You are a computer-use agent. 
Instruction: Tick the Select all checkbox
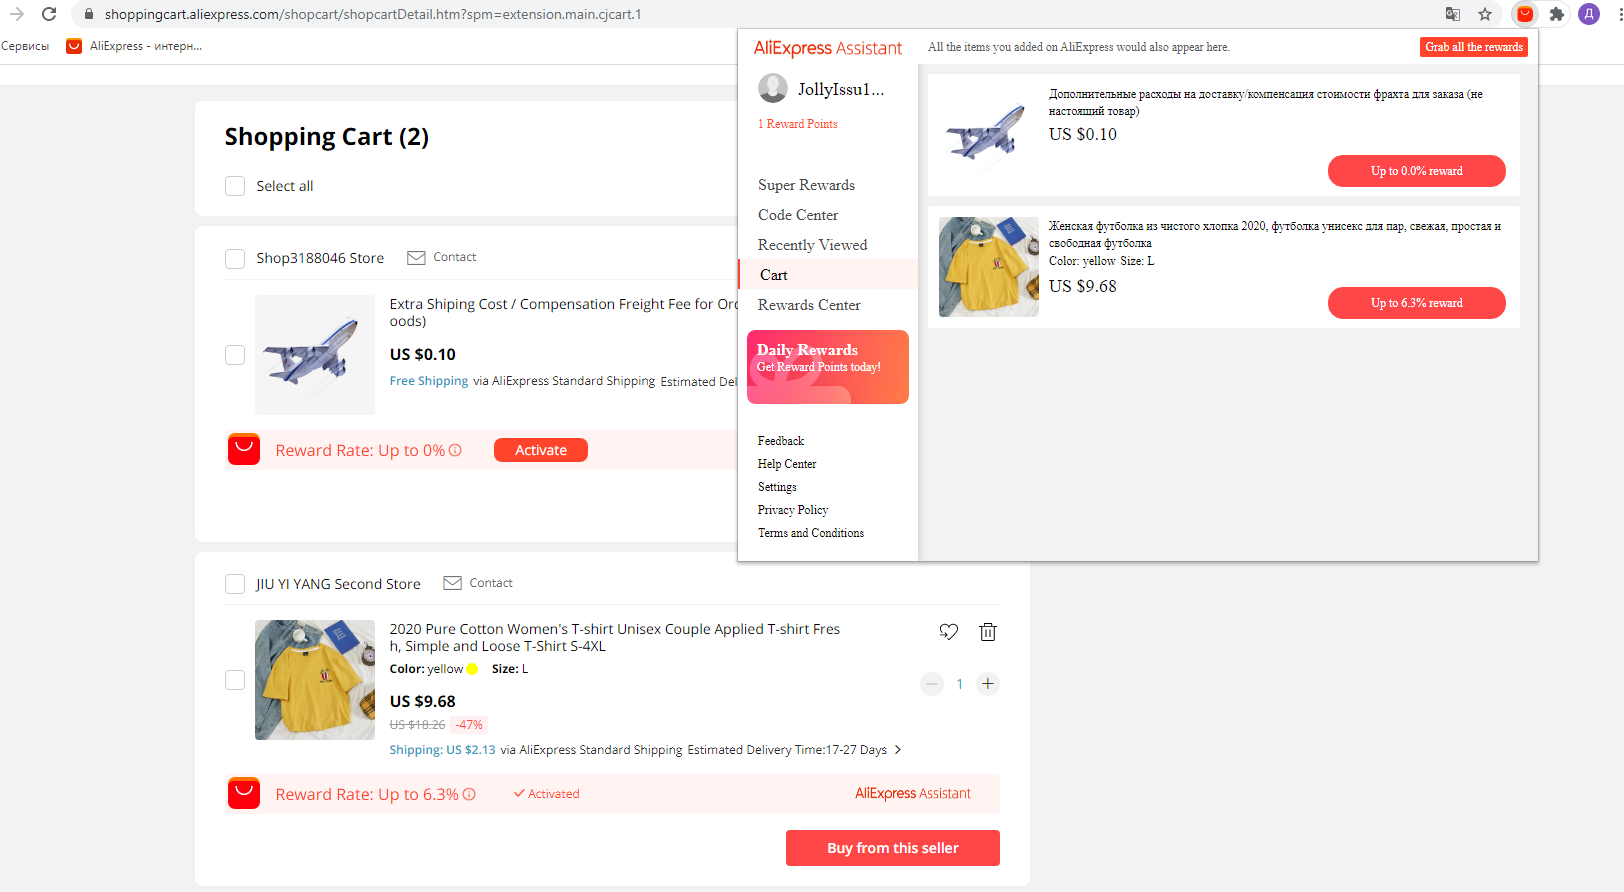(235, 186)
